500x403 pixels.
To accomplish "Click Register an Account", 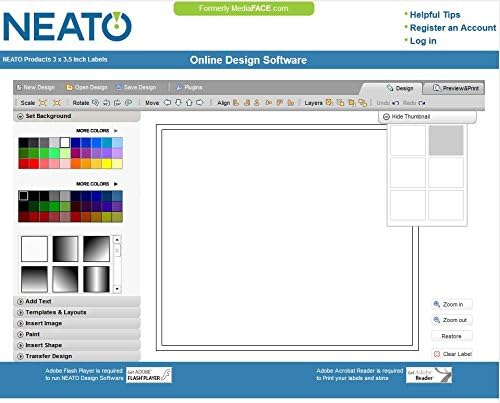I will click(453, 28).
